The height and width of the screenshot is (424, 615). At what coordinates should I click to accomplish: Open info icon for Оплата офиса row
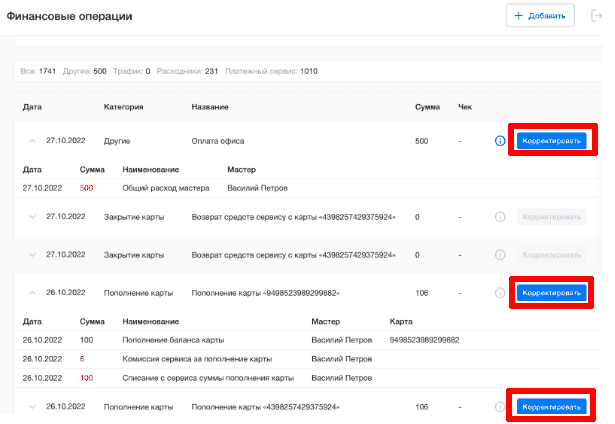pyautogui.click(x=500, y=141)
